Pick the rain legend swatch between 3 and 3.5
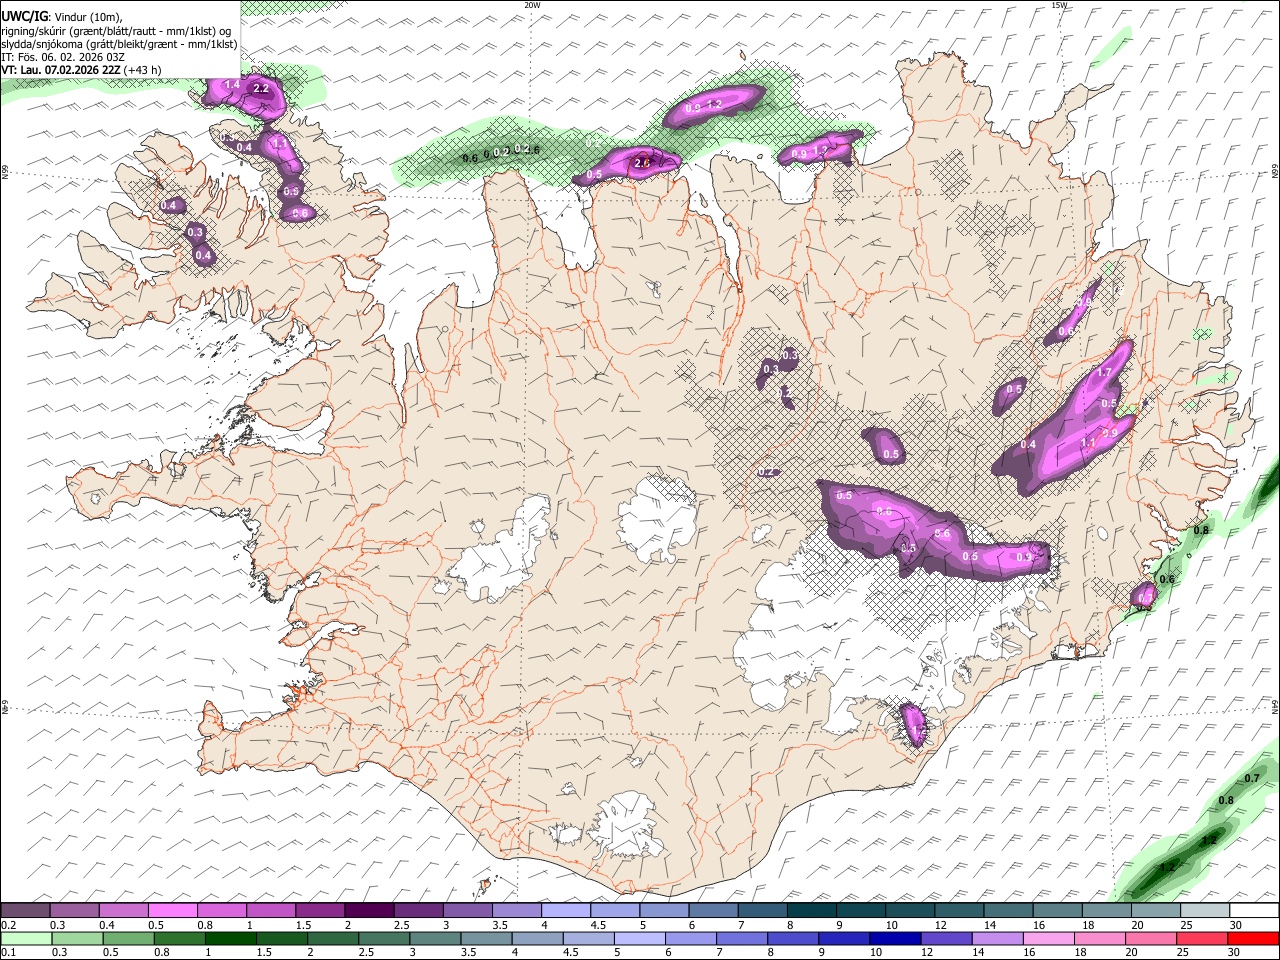The image size is (1280, 960). [x=435, y=939]
